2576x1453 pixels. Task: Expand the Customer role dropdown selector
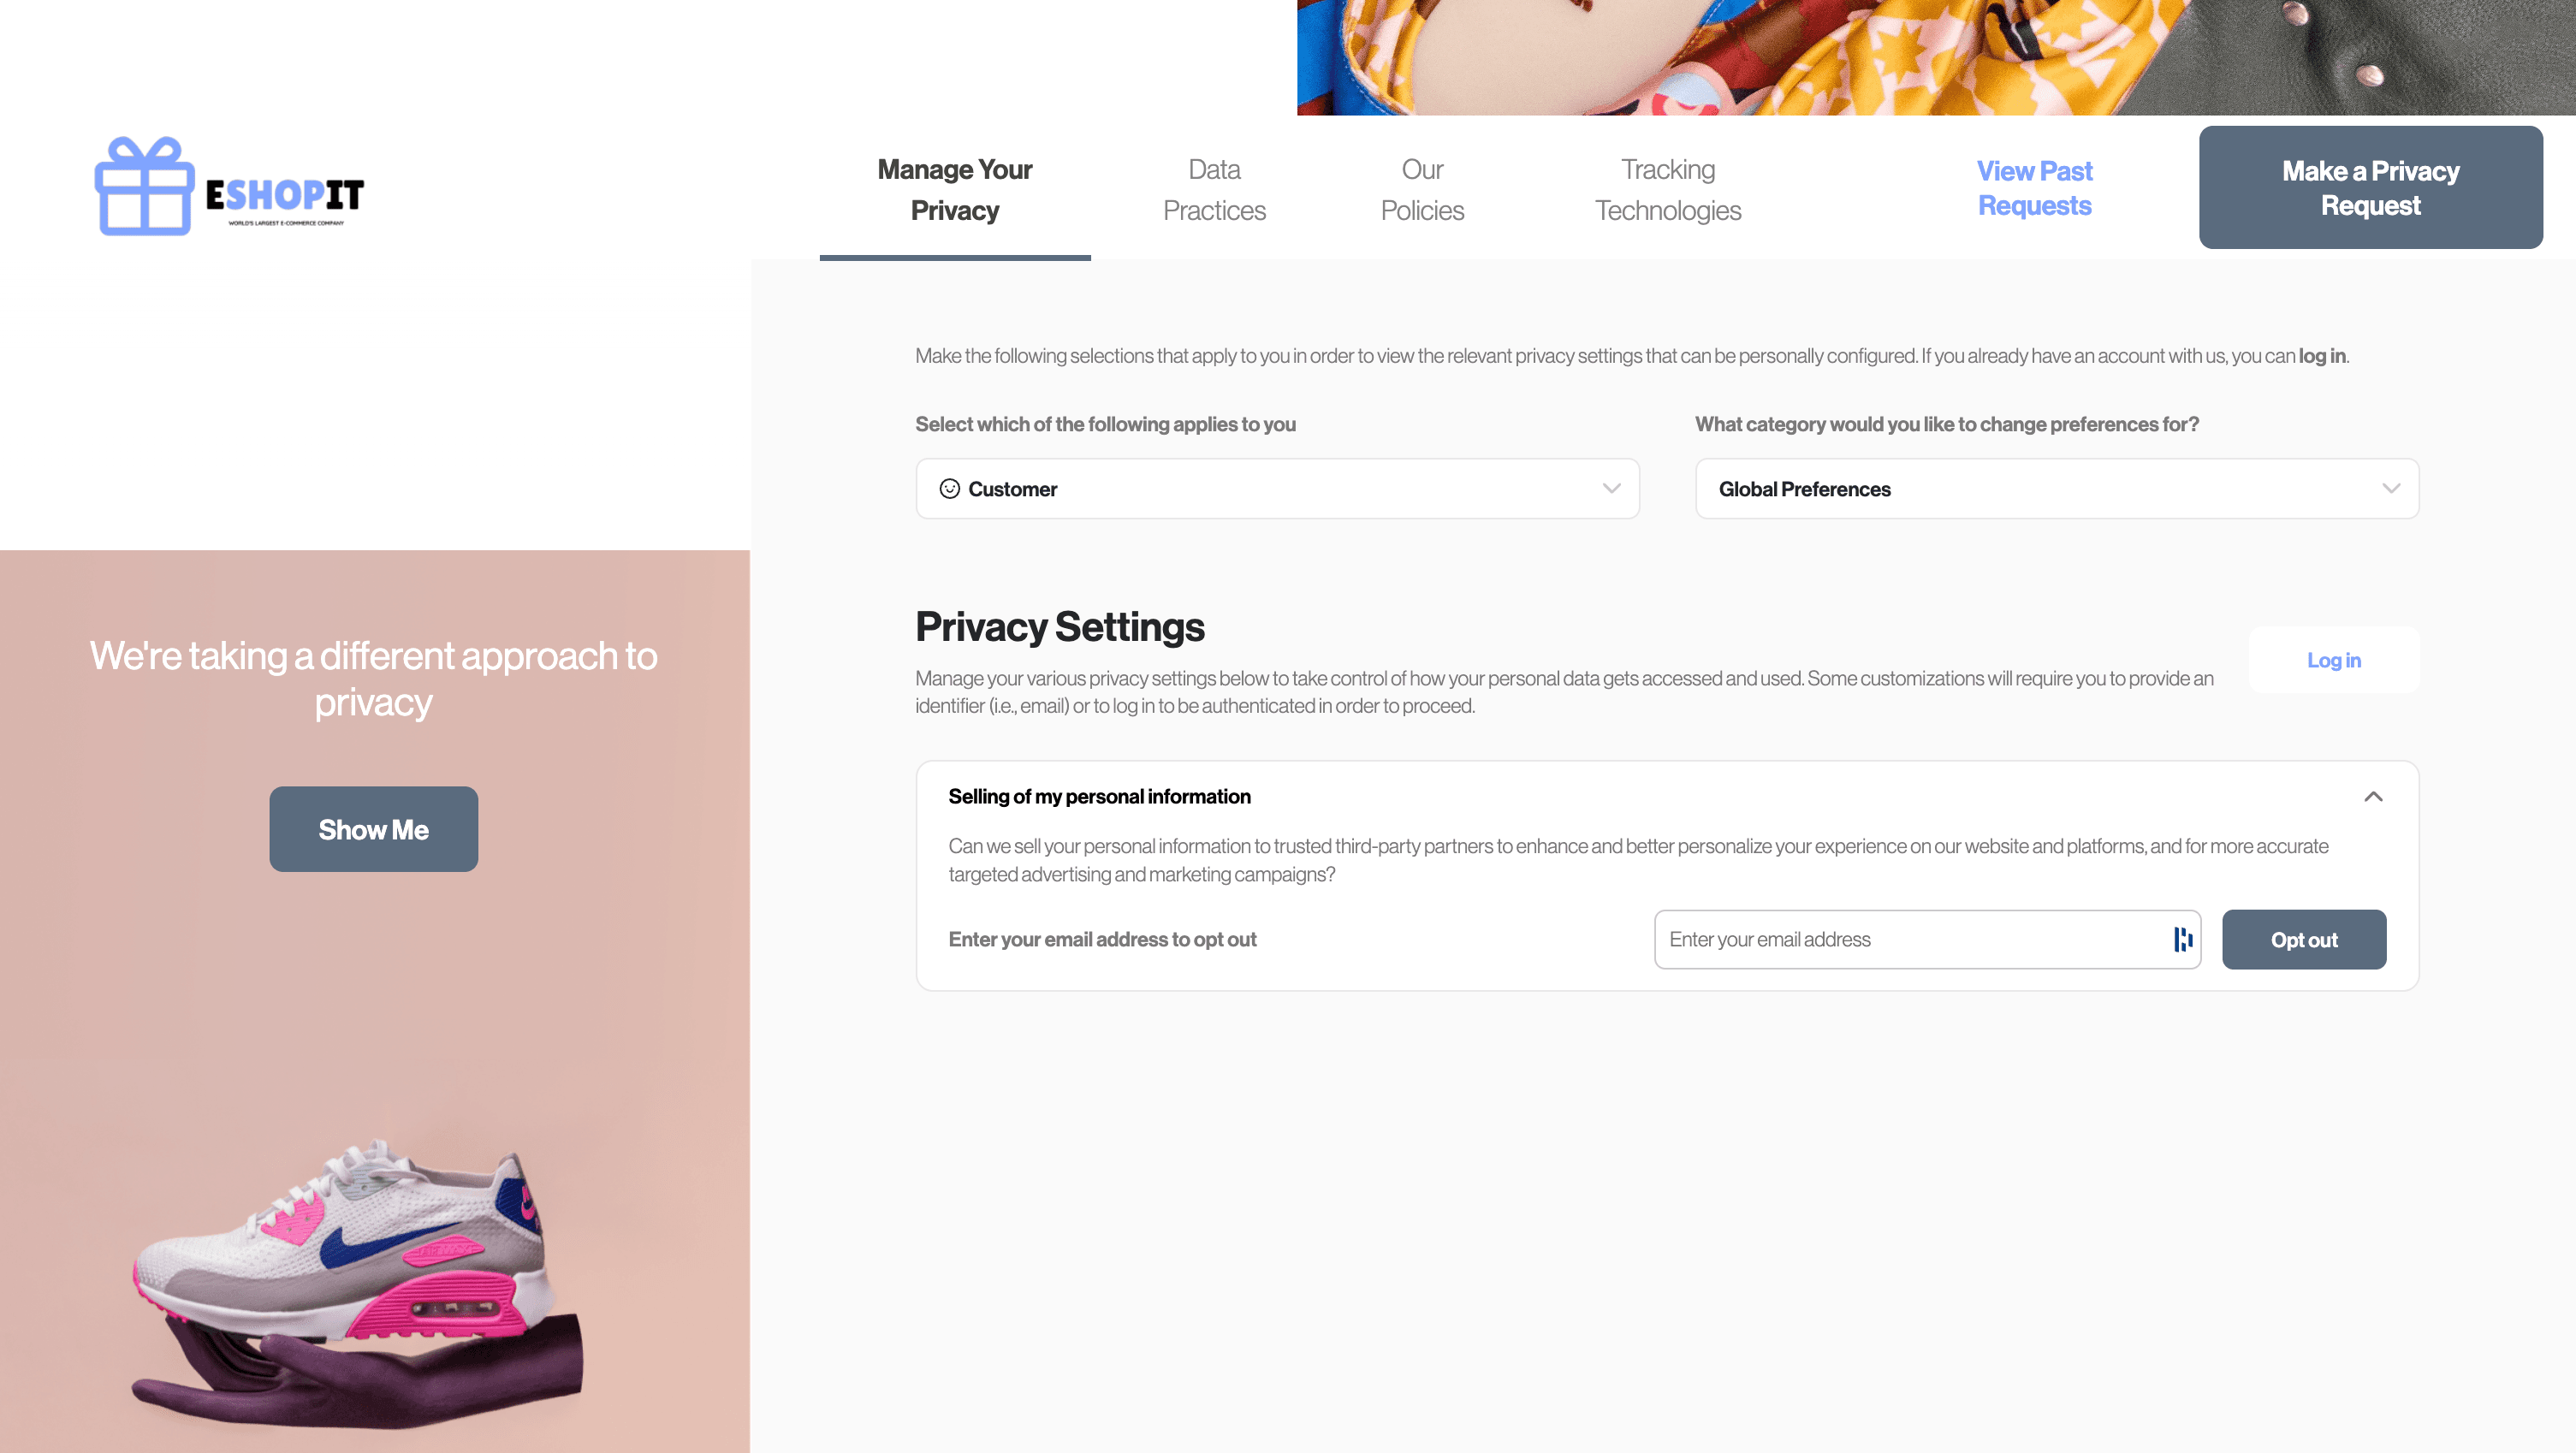1278,489
